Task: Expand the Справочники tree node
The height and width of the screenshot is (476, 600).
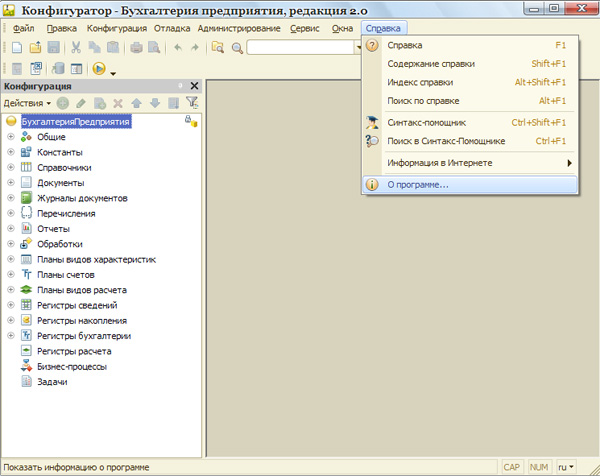Action: (11, 168)
